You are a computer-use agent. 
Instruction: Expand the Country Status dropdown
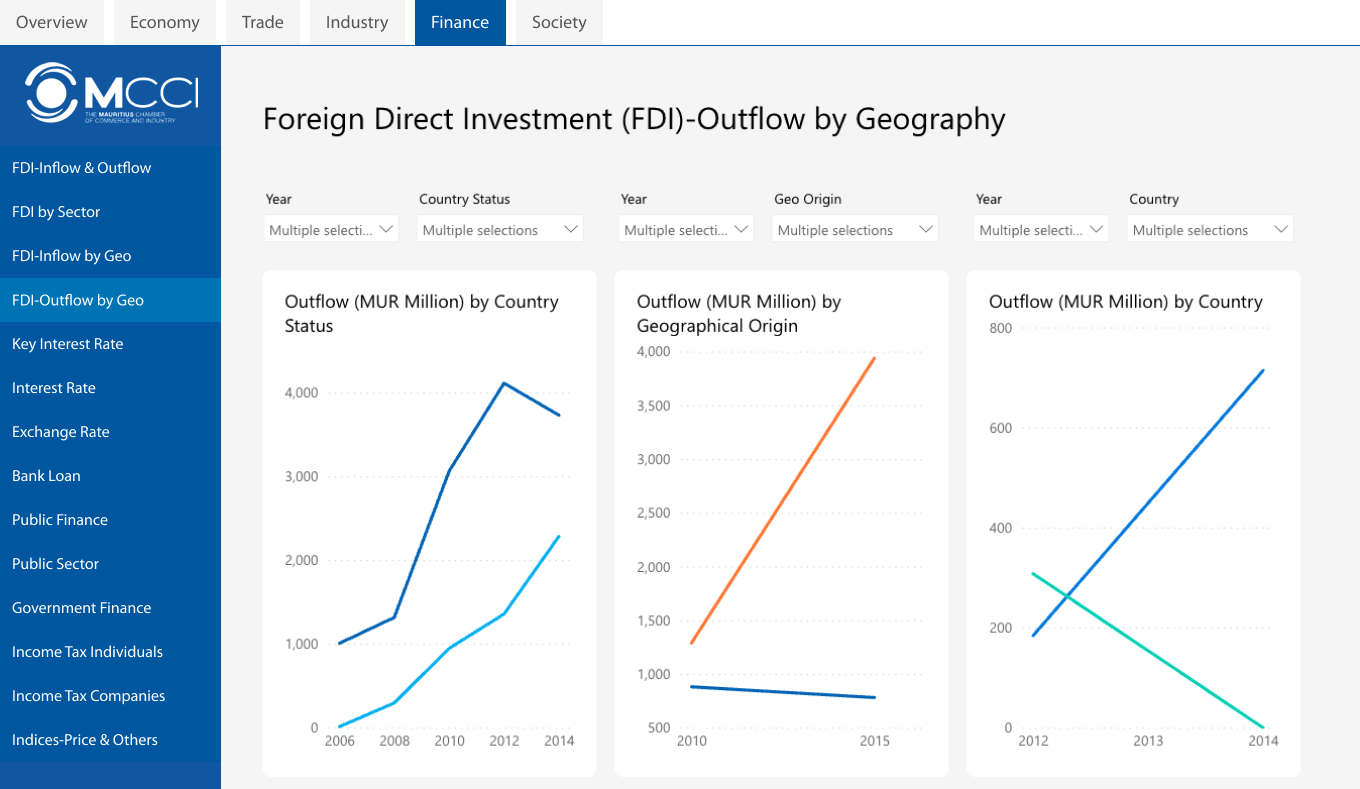pyautogui.click(x=500, y=230)
